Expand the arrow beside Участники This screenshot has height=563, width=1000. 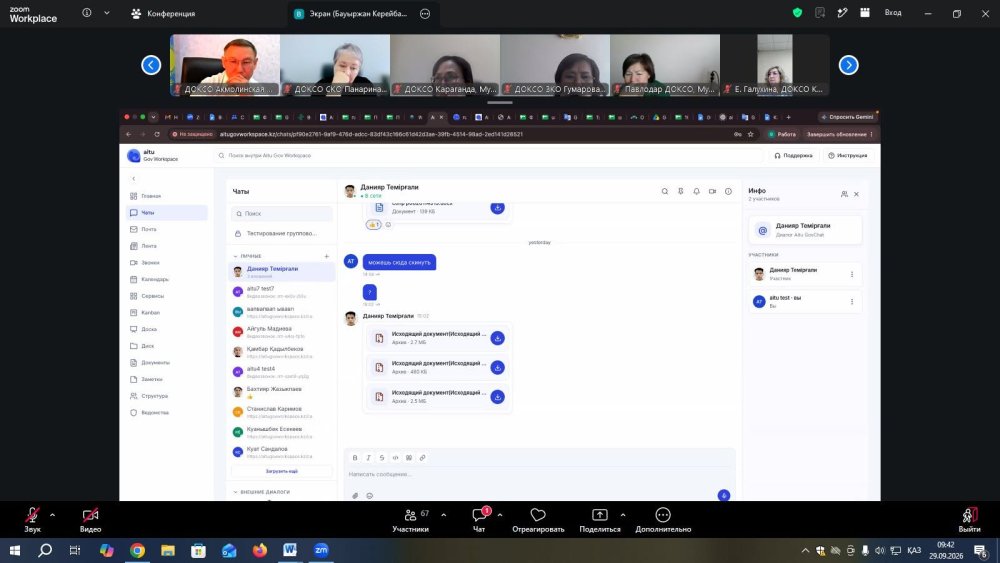443,515
